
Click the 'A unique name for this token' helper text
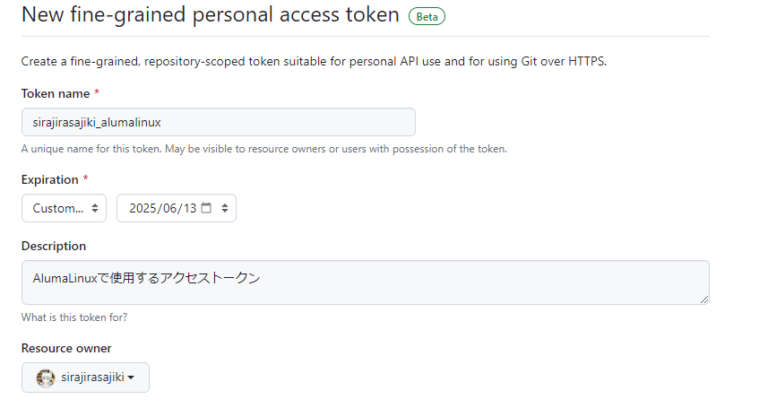[264, 149]
